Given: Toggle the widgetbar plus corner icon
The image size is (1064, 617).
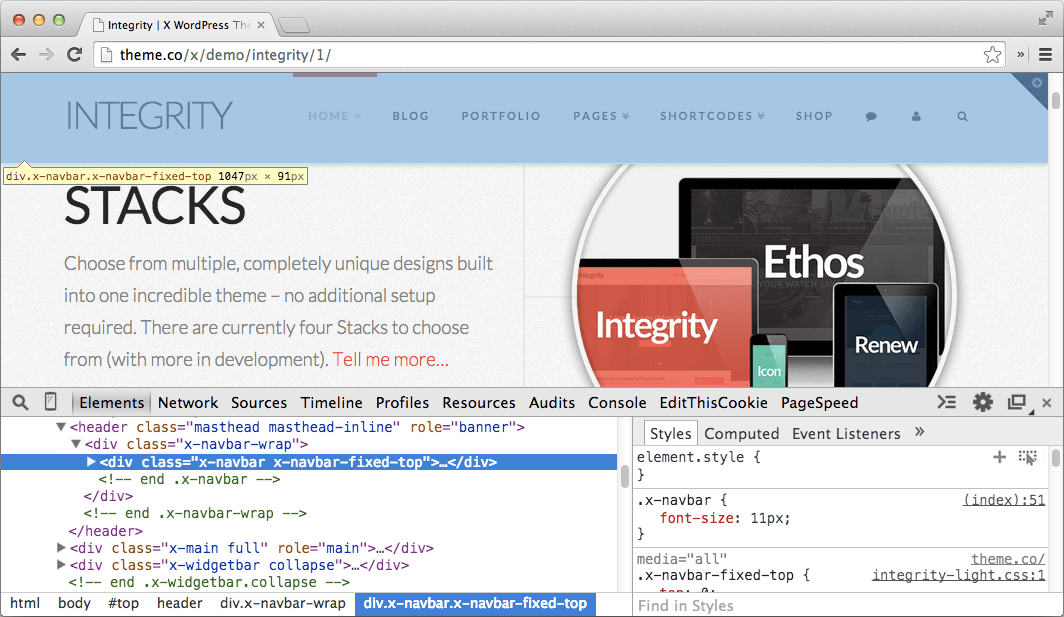Looking at the screenshot, I should pyautogui.click(x=1037, y=83).
